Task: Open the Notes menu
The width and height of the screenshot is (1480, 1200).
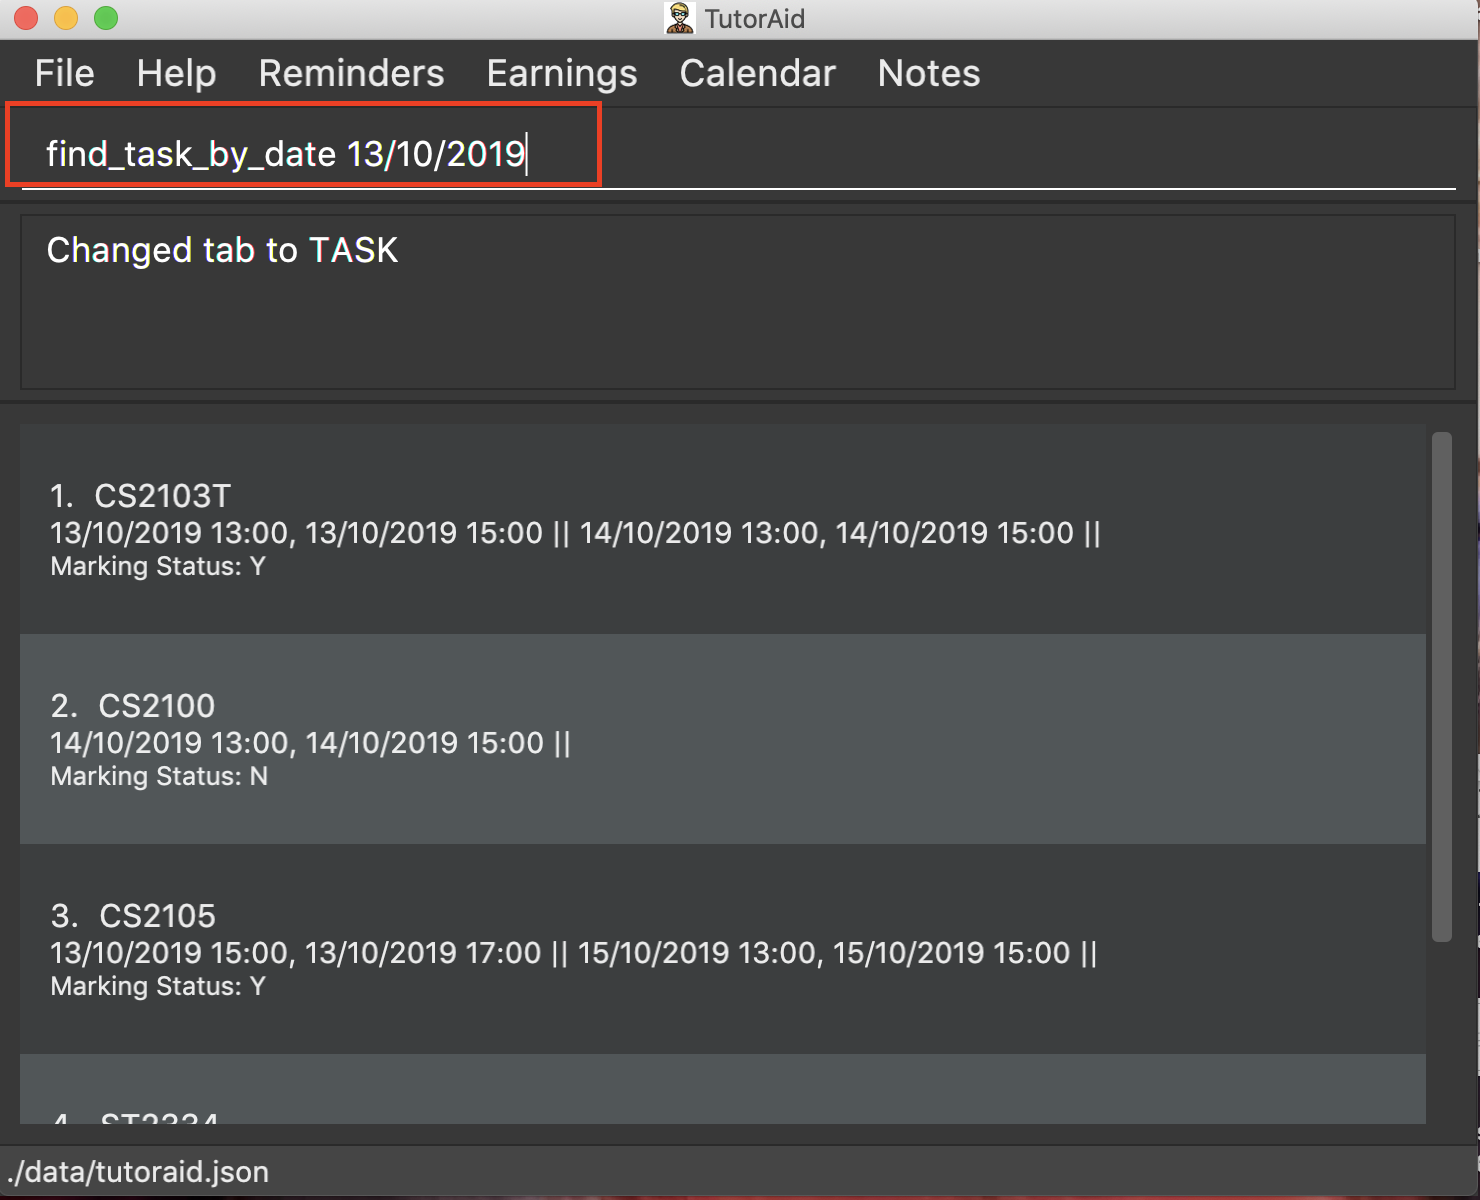Action: pos(929,73)
